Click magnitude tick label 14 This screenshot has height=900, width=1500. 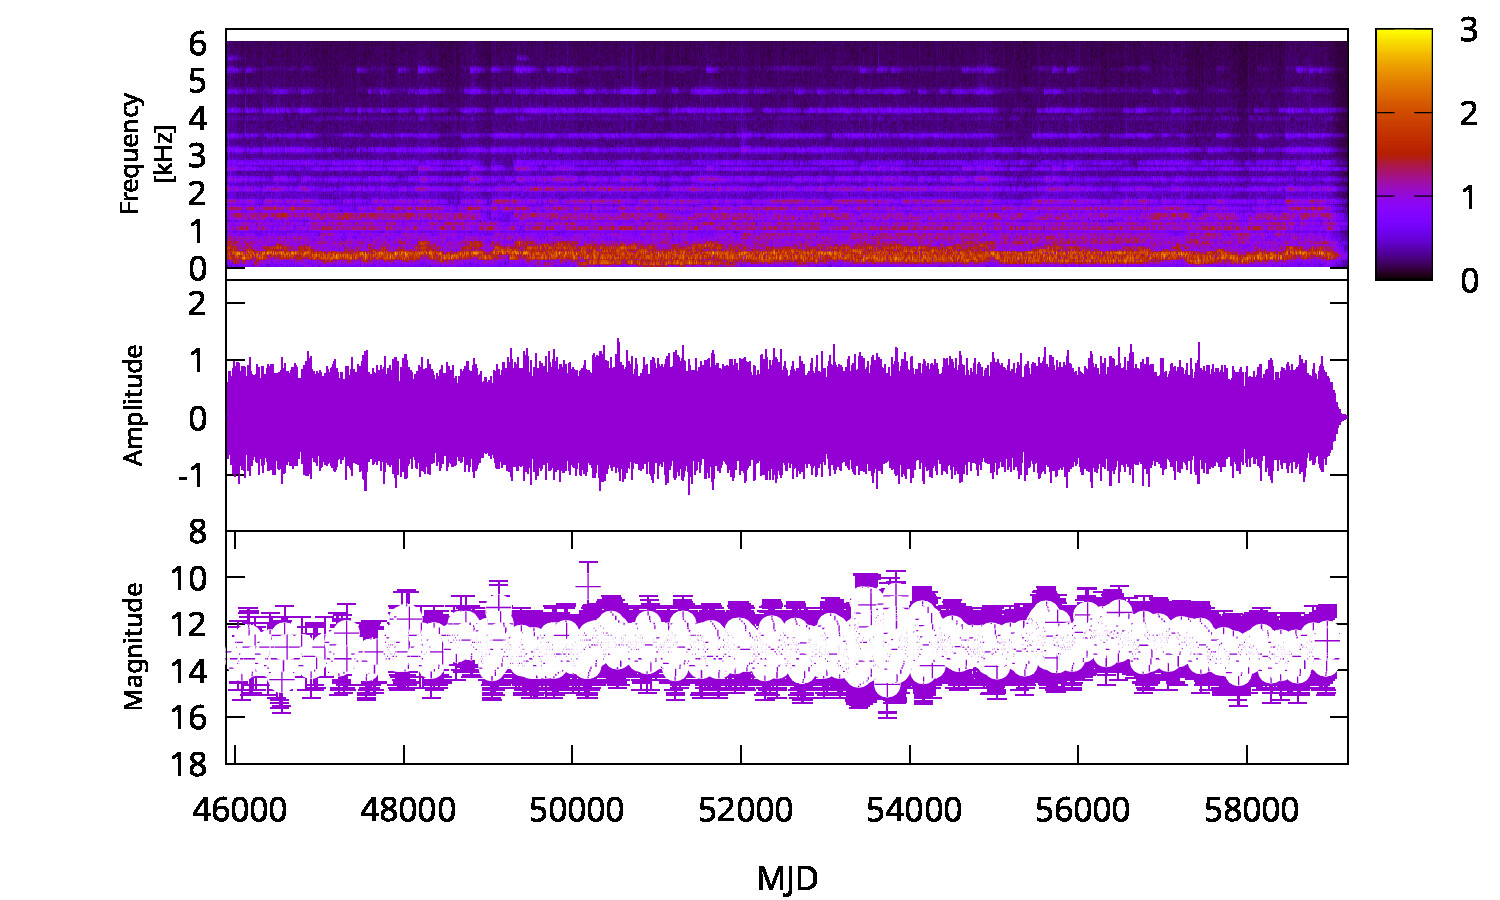189,671
